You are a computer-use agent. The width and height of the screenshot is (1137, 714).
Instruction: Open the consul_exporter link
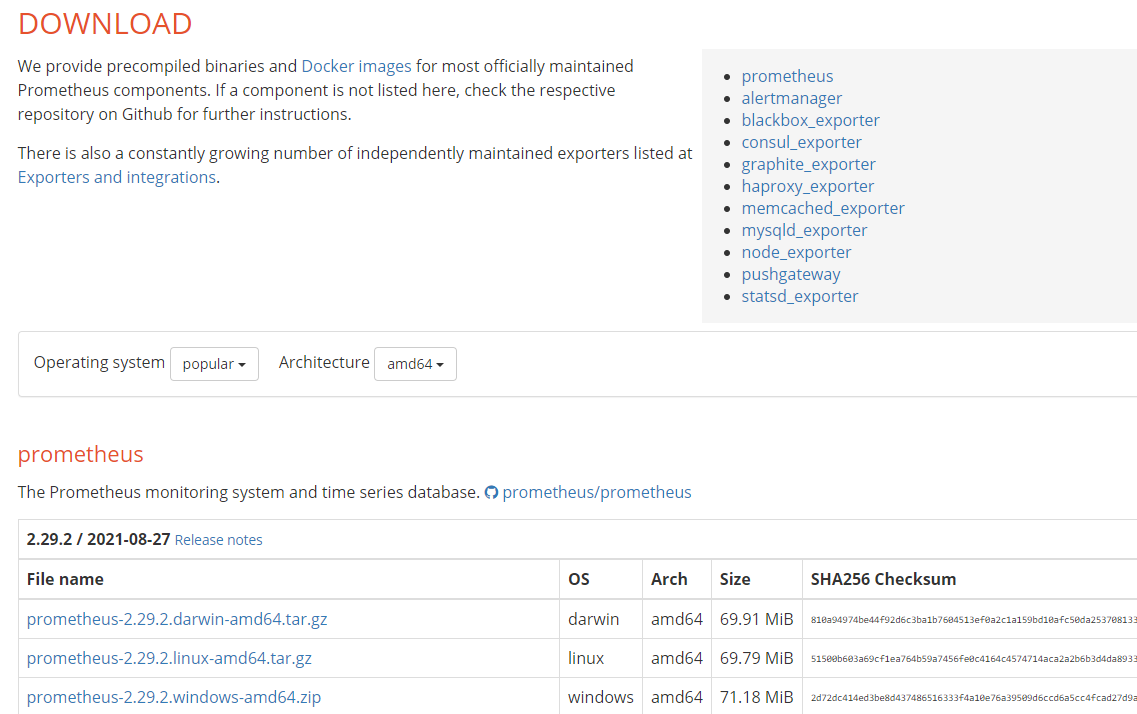pyautogui.click(x=801, y=142)
